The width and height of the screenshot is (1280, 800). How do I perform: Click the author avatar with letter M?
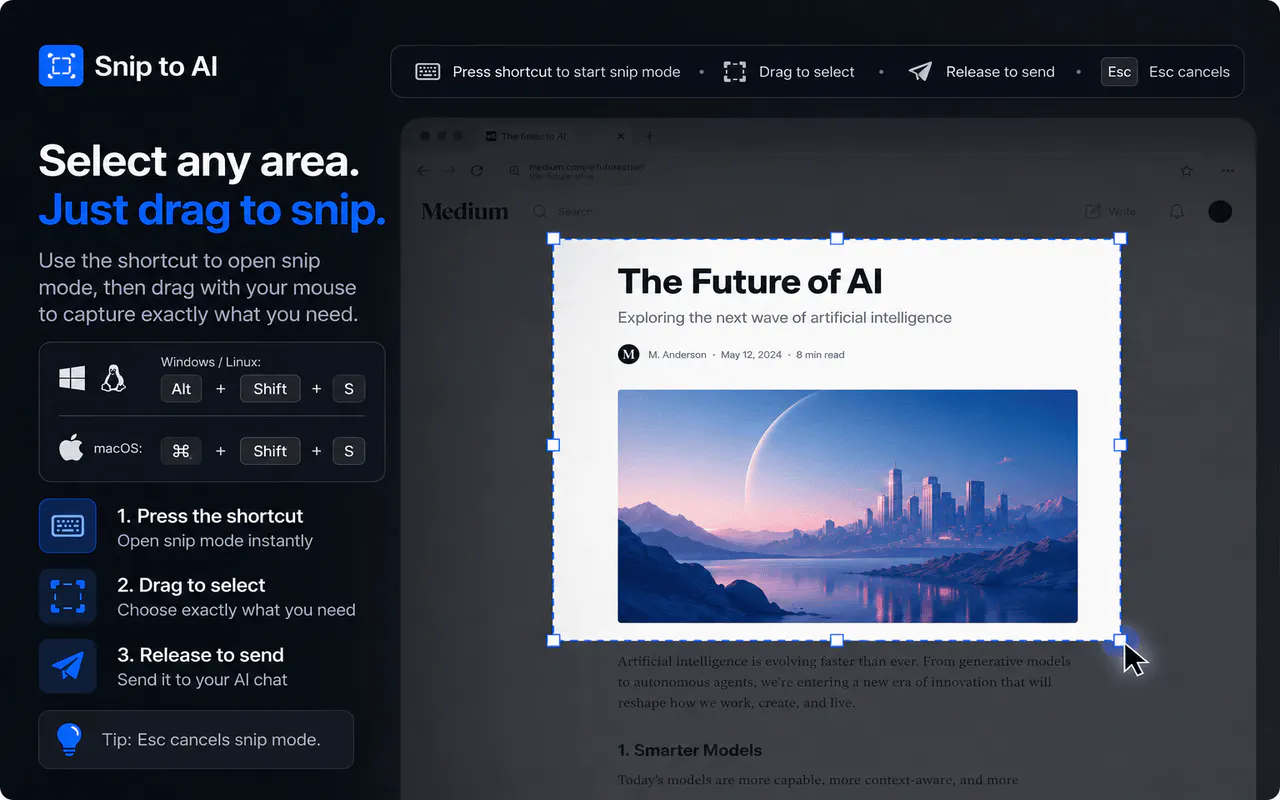tap(628, 354)
